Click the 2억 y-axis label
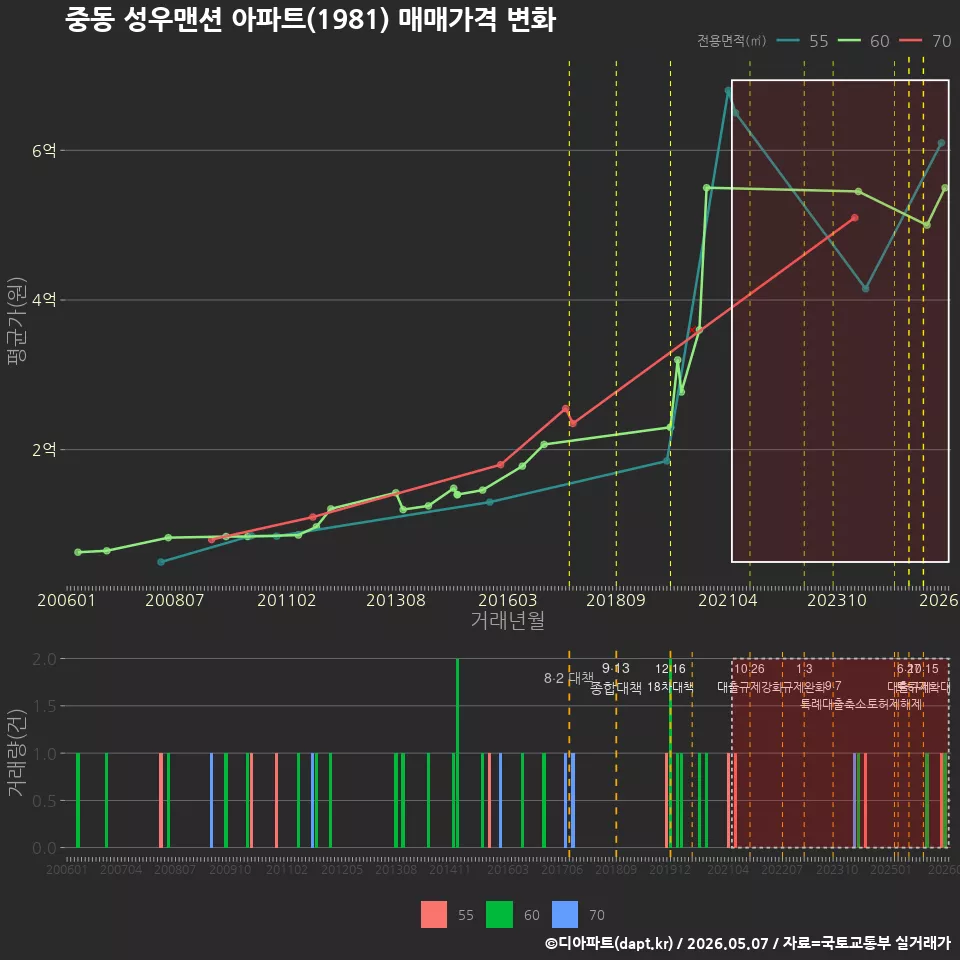The image size is (960, 960). click(44, 450)
